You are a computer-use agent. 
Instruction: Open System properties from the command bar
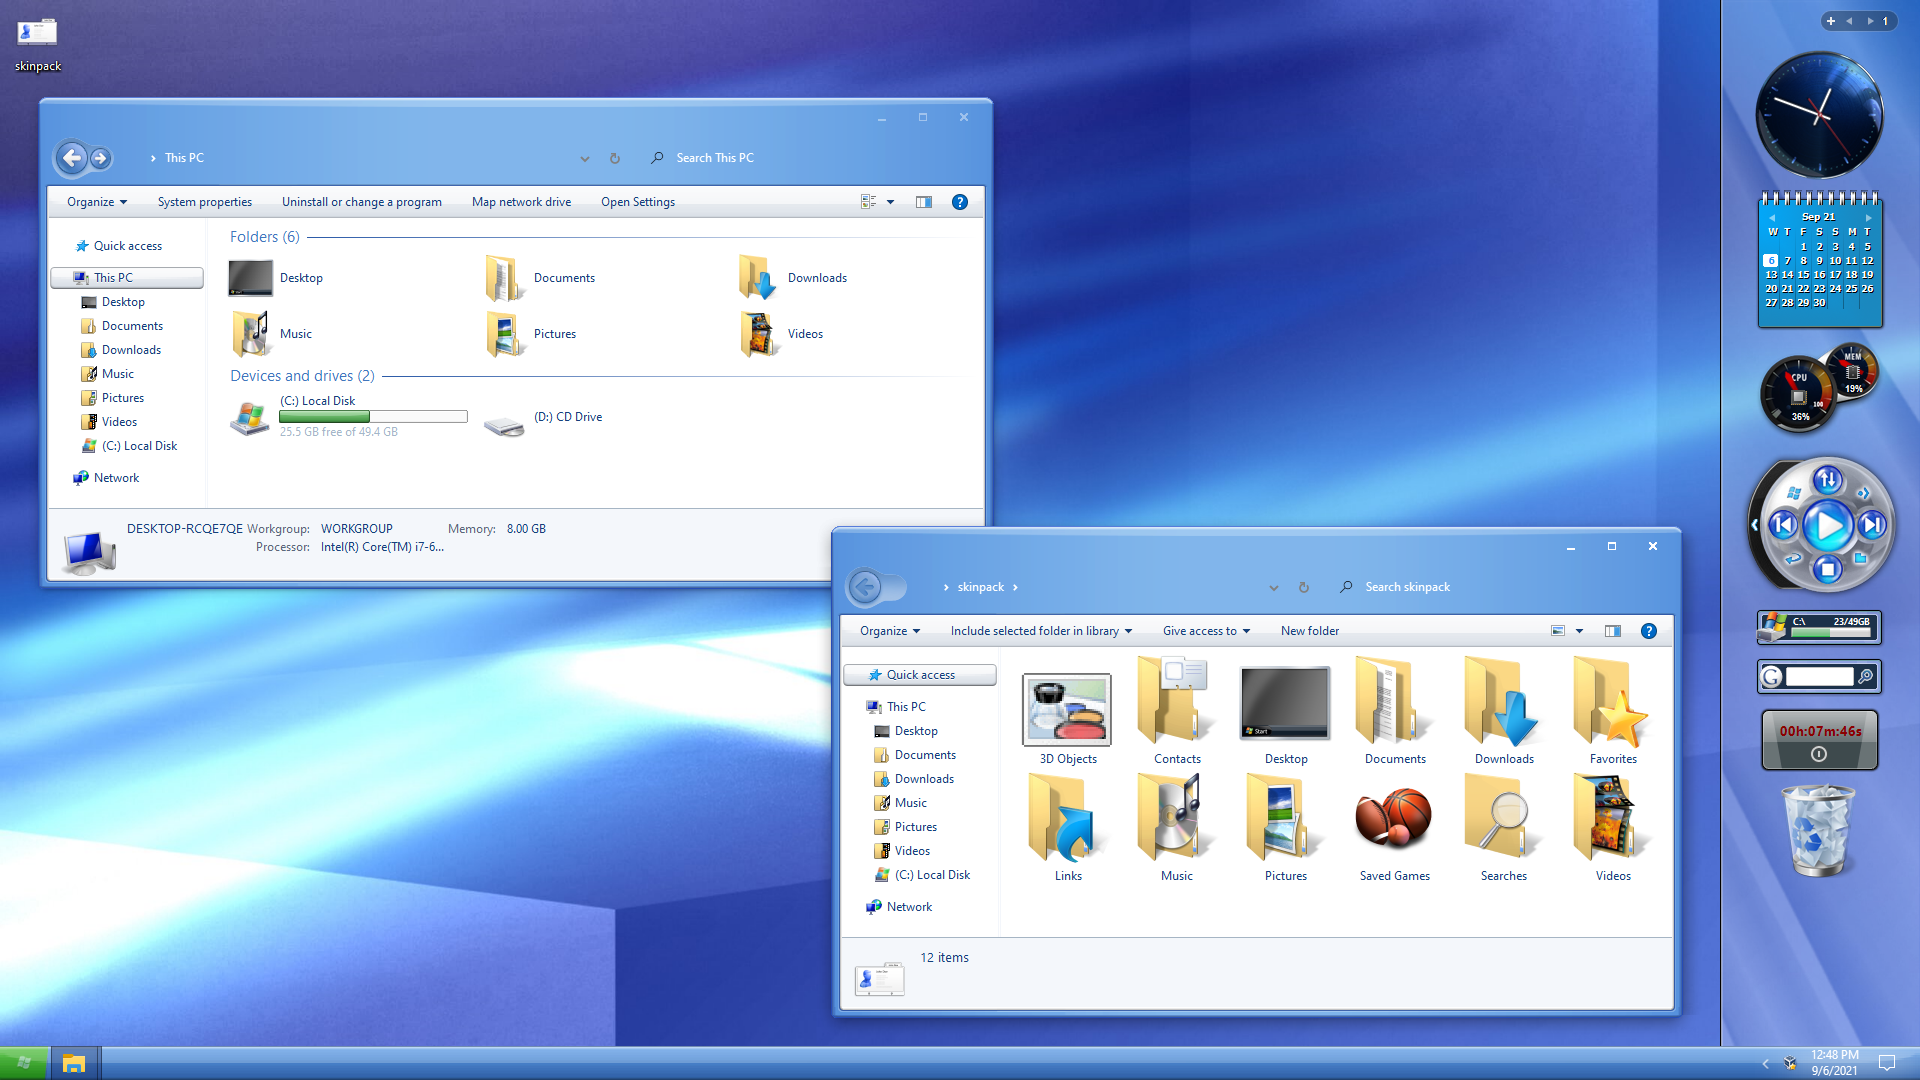pyautogui.click(x=204, y=202)
